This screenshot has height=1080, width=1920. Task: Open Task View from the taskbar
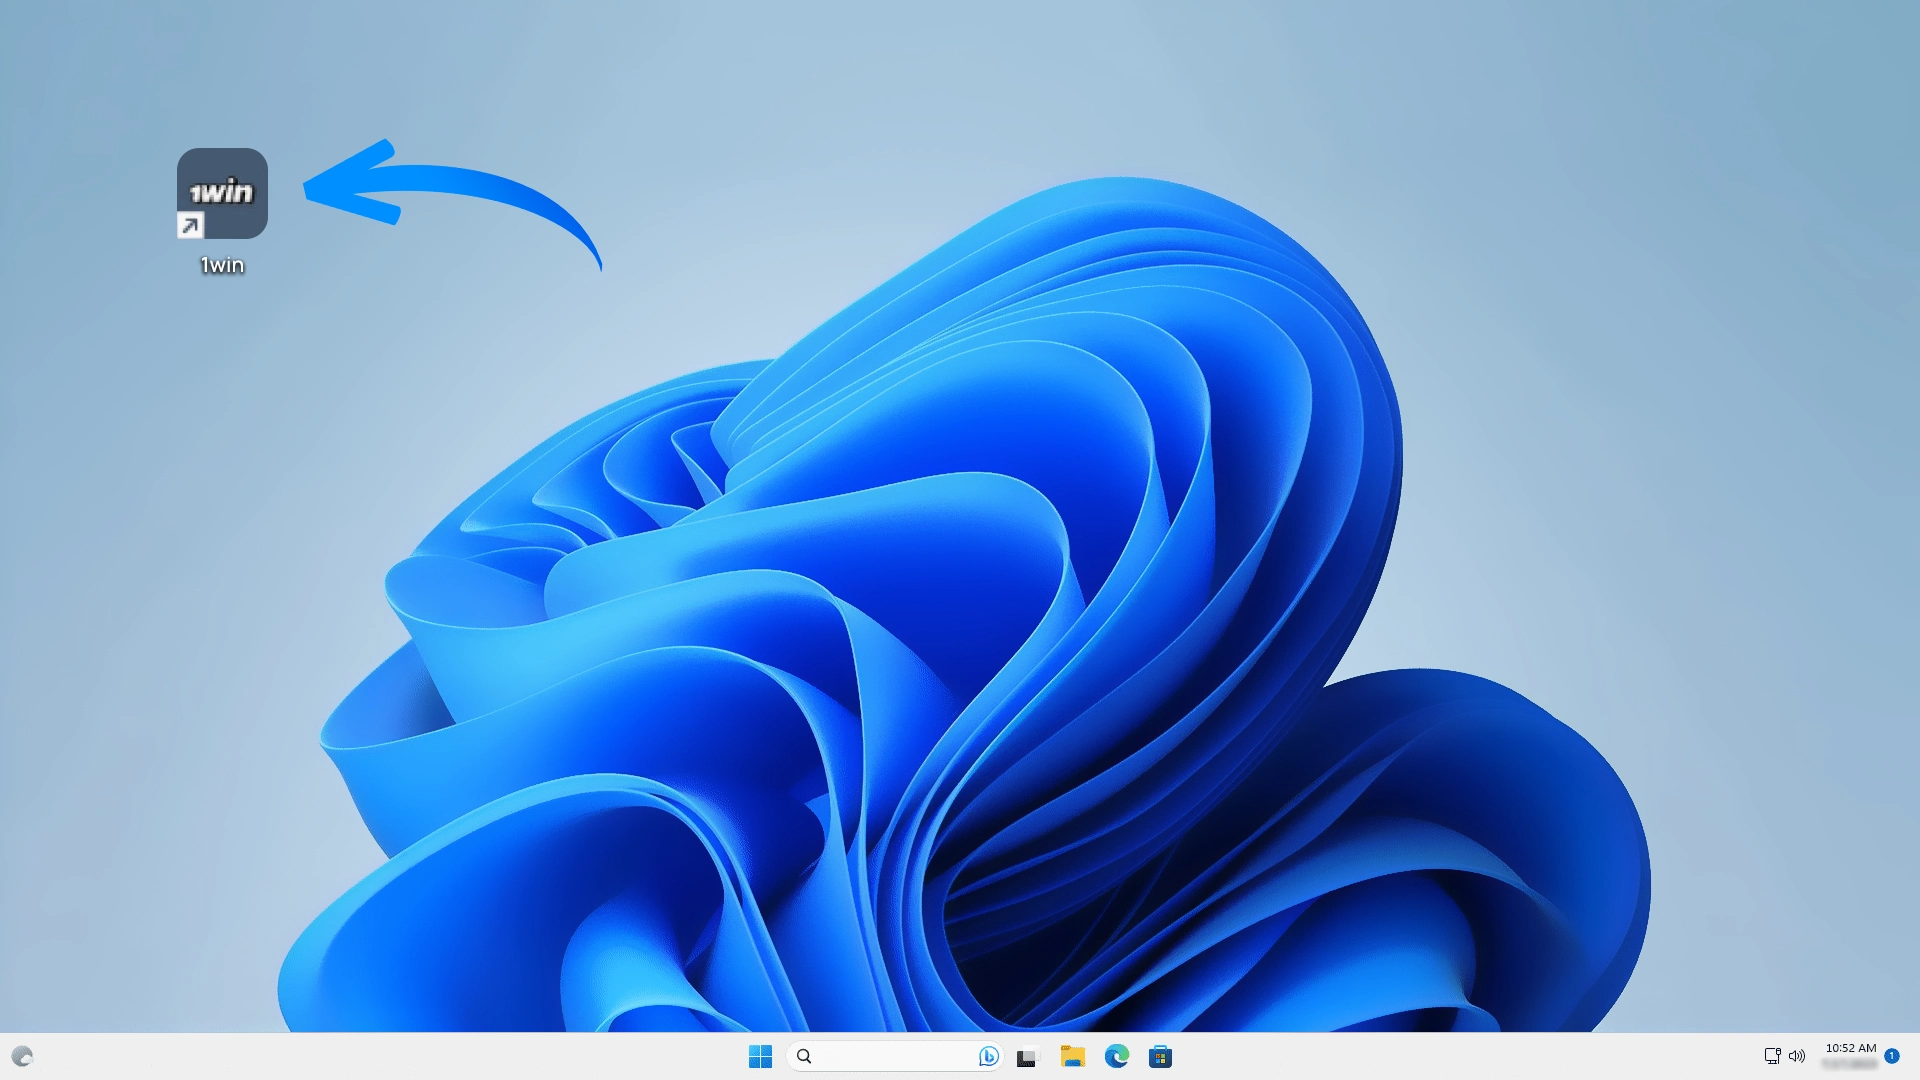click(x=1027, y=1057)
